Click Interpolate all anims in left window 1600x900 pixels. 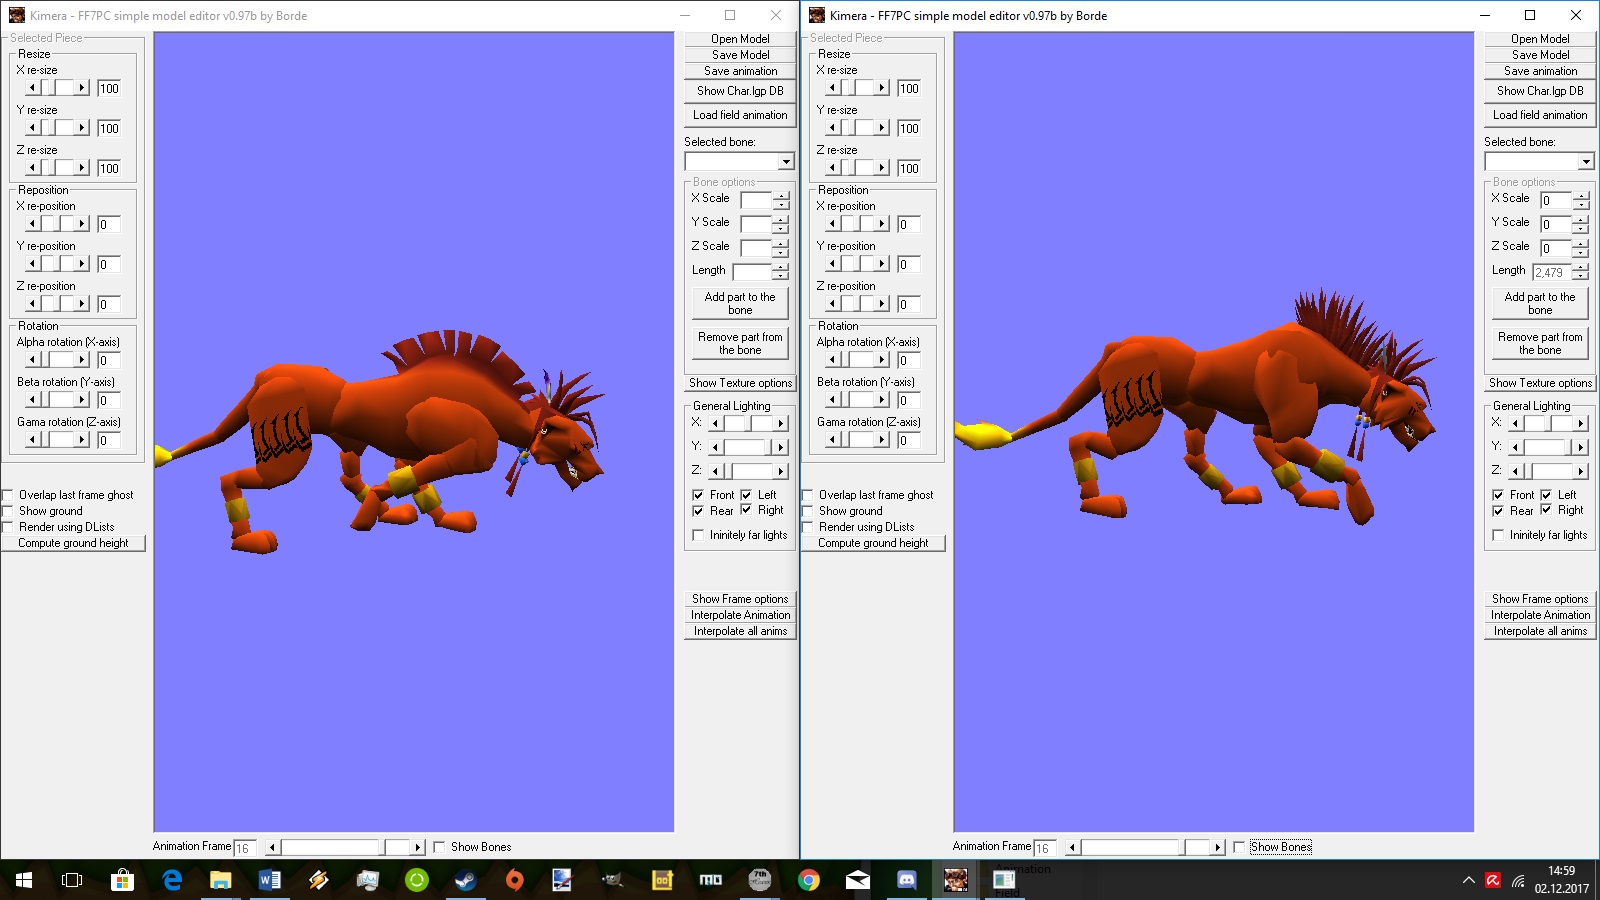(x=740, y=631)
